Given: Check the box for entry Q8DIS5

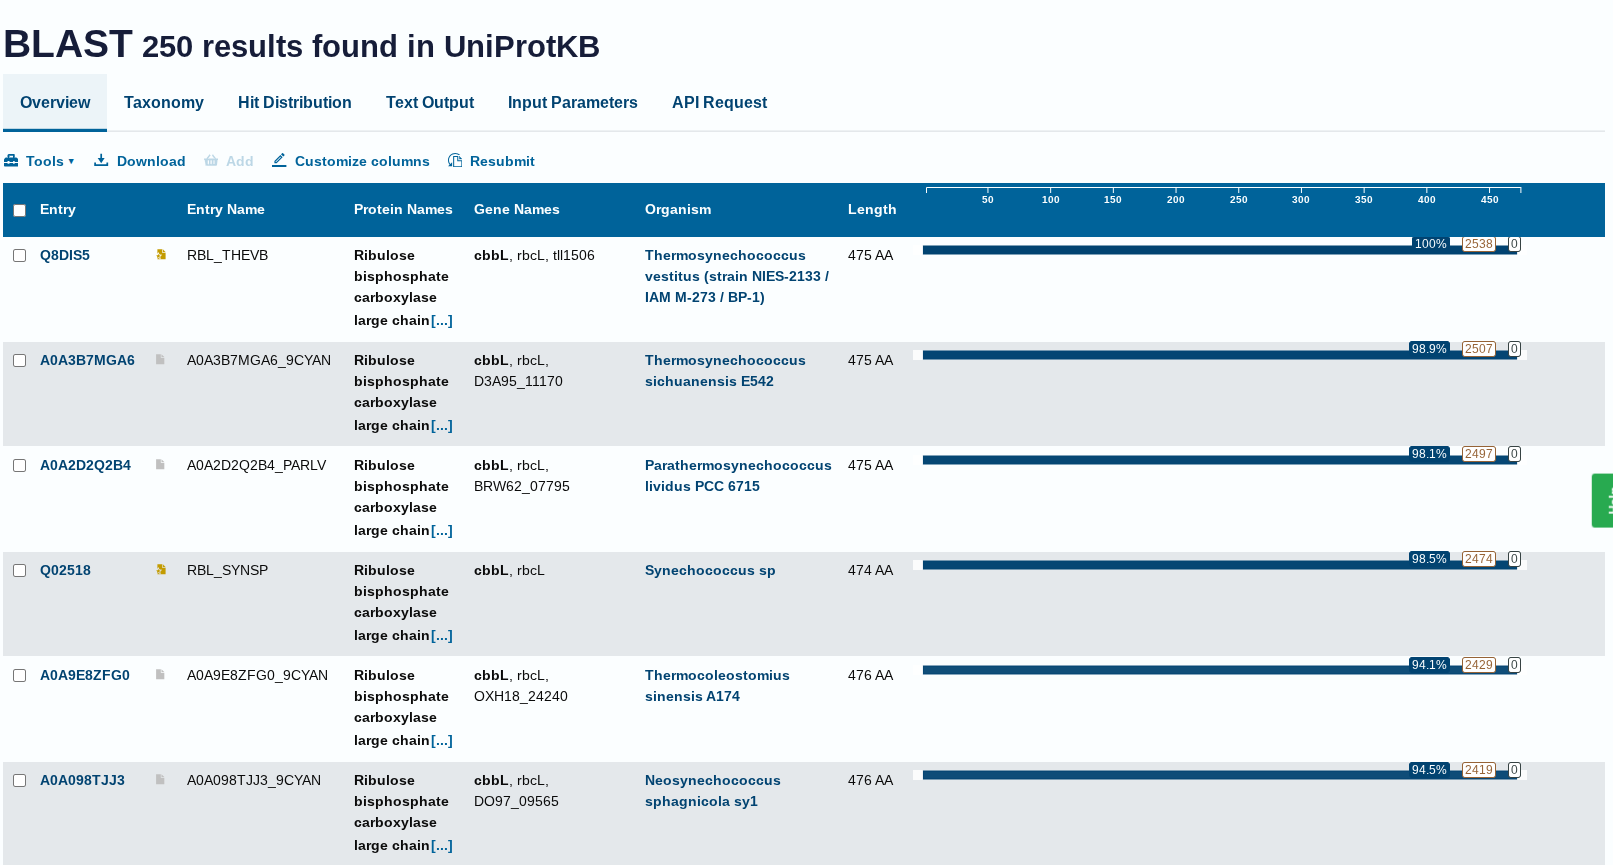Looking at the screenshot, I should pos(19,255).
